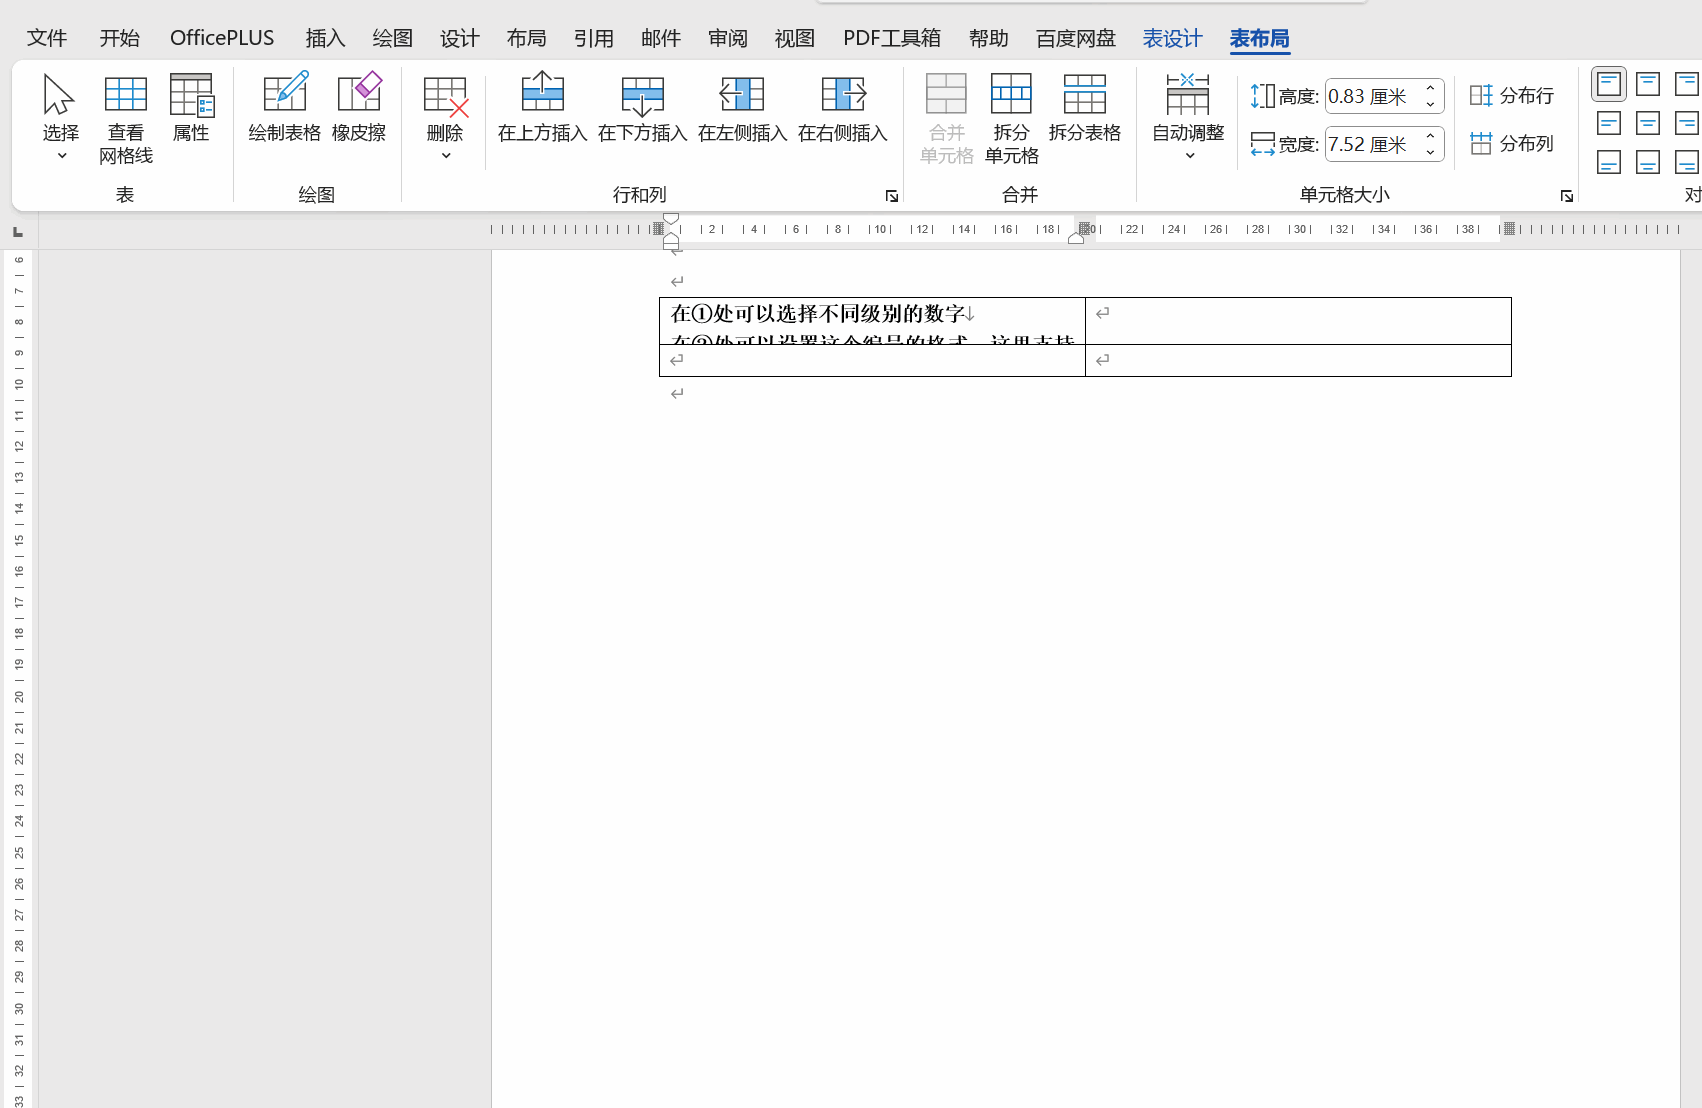Increase row height with the up stepper
This screenshot has height=1108, width=1702.
(x=1431, y=89)
